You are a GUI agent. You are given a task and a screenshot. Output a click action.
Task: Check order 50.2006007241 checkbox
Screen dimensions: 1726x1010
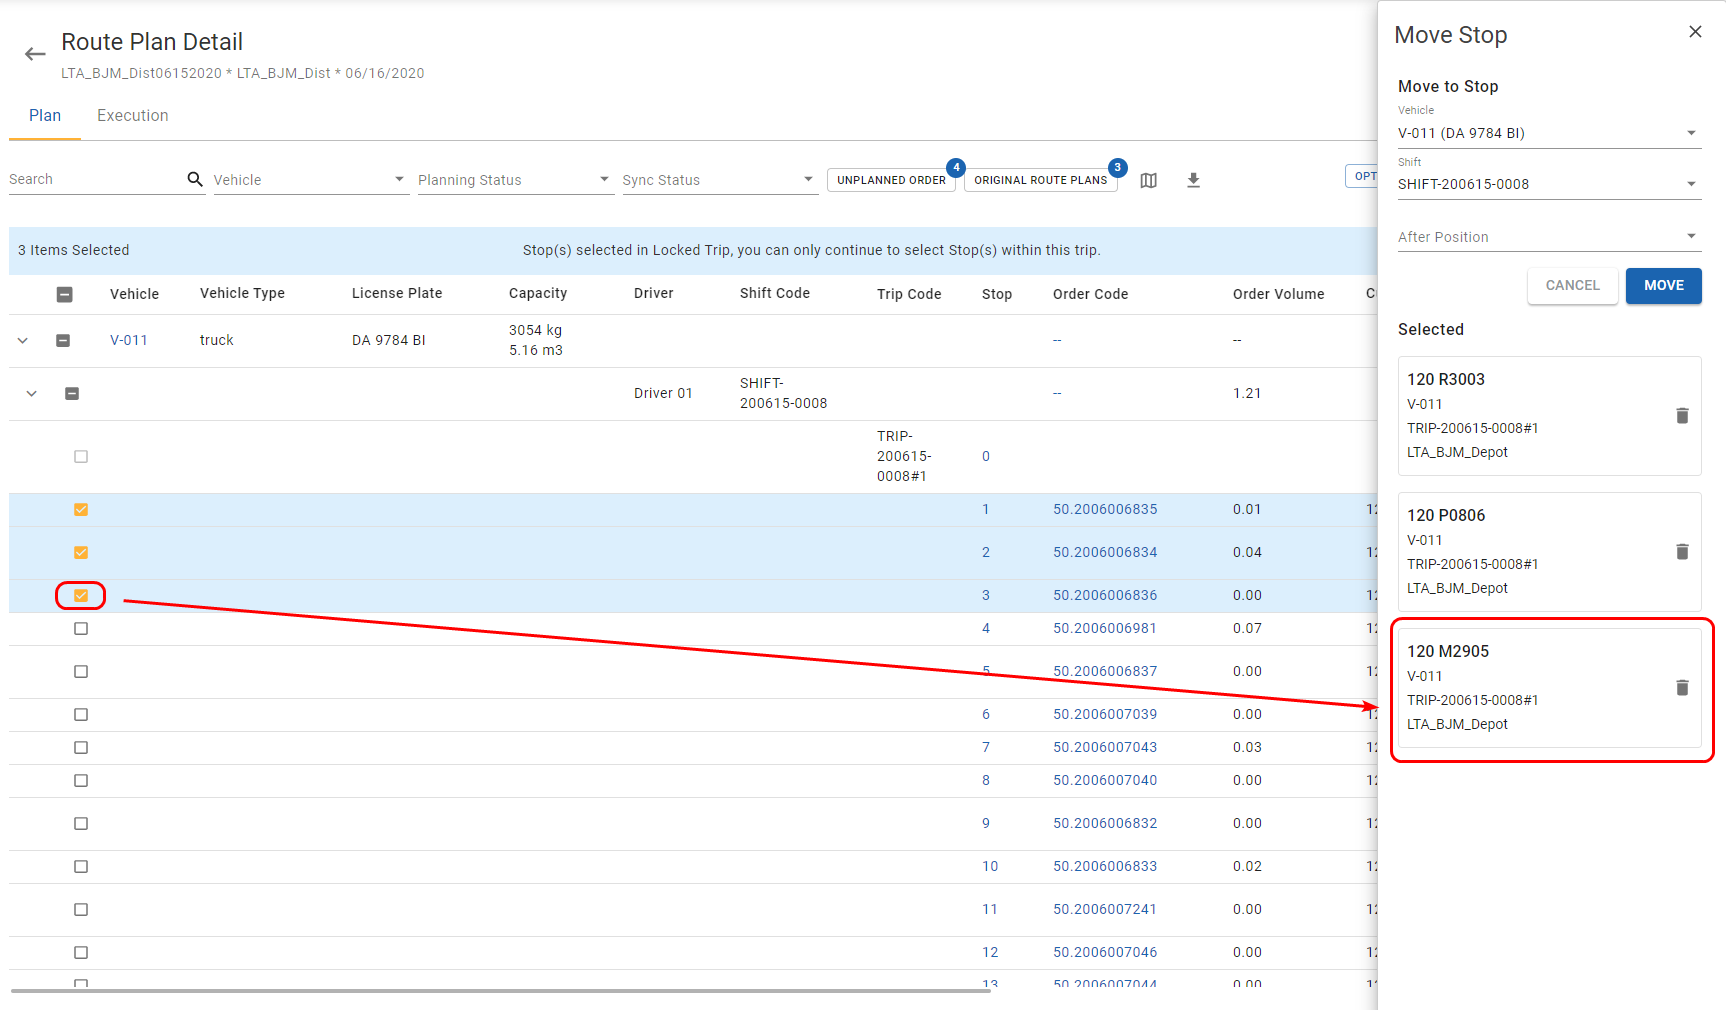point(81,909)
